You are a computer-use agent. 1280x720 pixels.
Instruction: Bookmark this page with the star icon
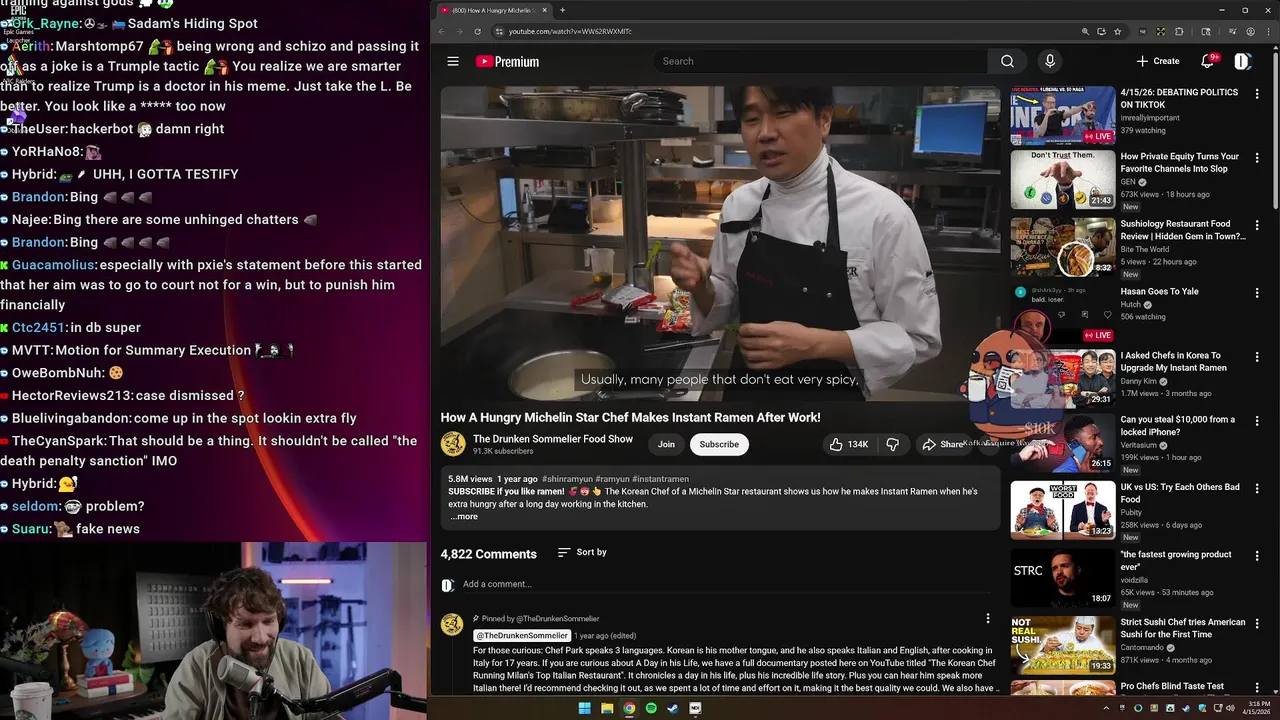click(x=1117, y=31)
